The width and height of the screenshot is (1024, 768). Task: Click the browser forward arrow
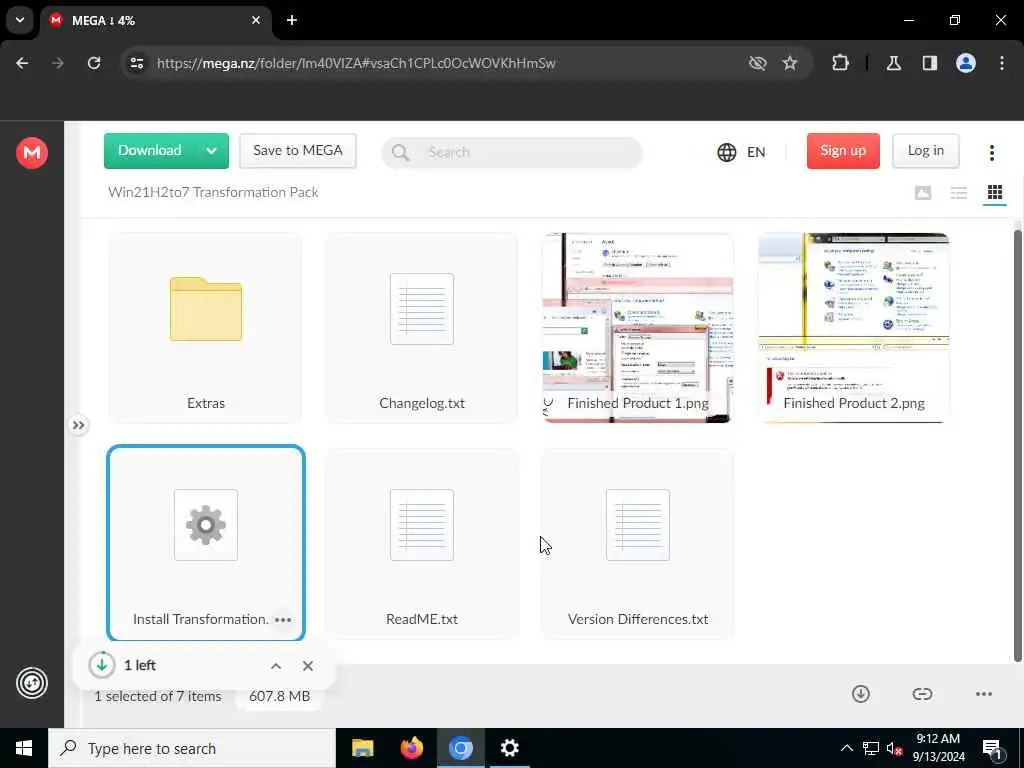[58, 63]
